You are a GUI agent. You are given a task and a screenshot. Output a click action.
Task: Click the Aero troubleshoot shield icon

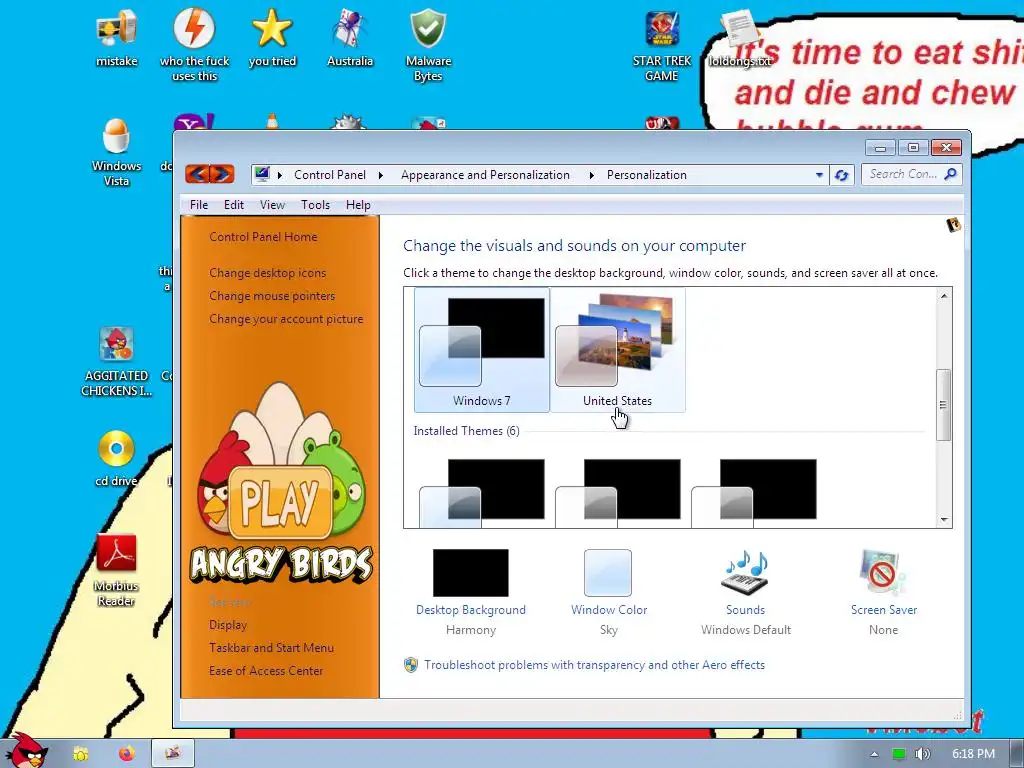click(x=411, y=665)
